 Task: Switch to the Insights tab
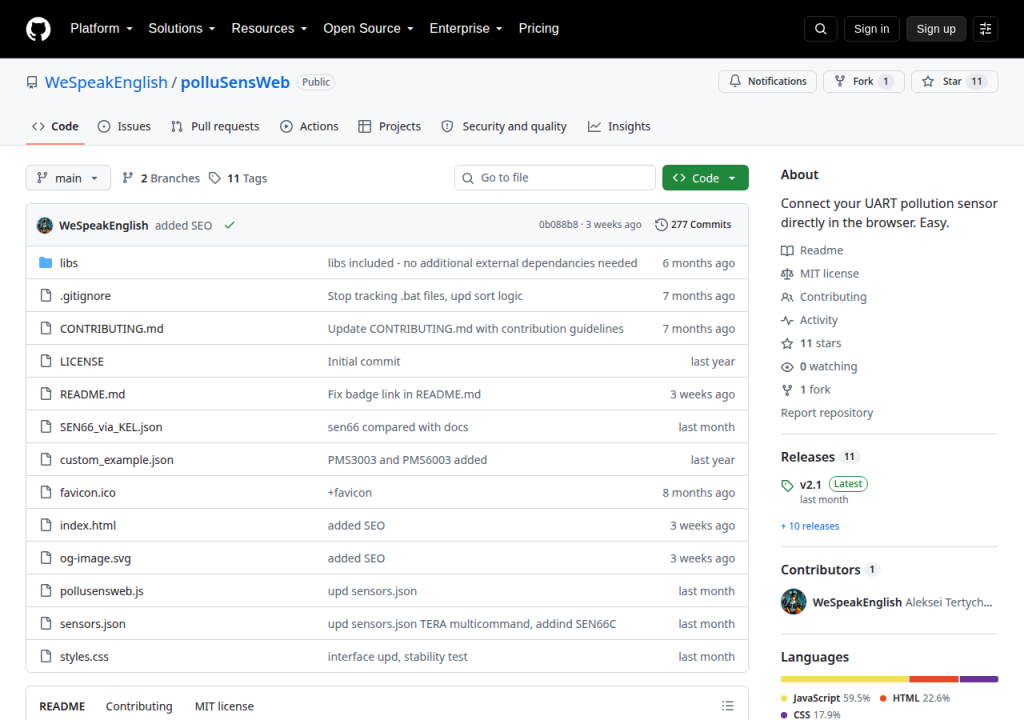[x=619, y=126]
